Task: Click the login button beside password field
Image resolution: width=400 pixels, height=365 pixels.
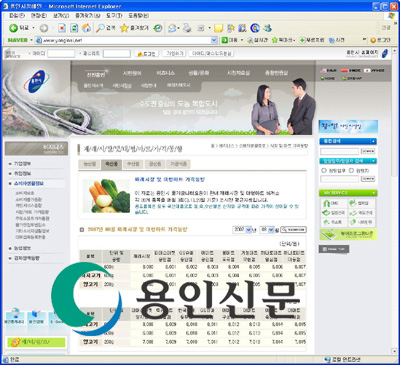Action: pyautogui.click(x=147, y=54)
